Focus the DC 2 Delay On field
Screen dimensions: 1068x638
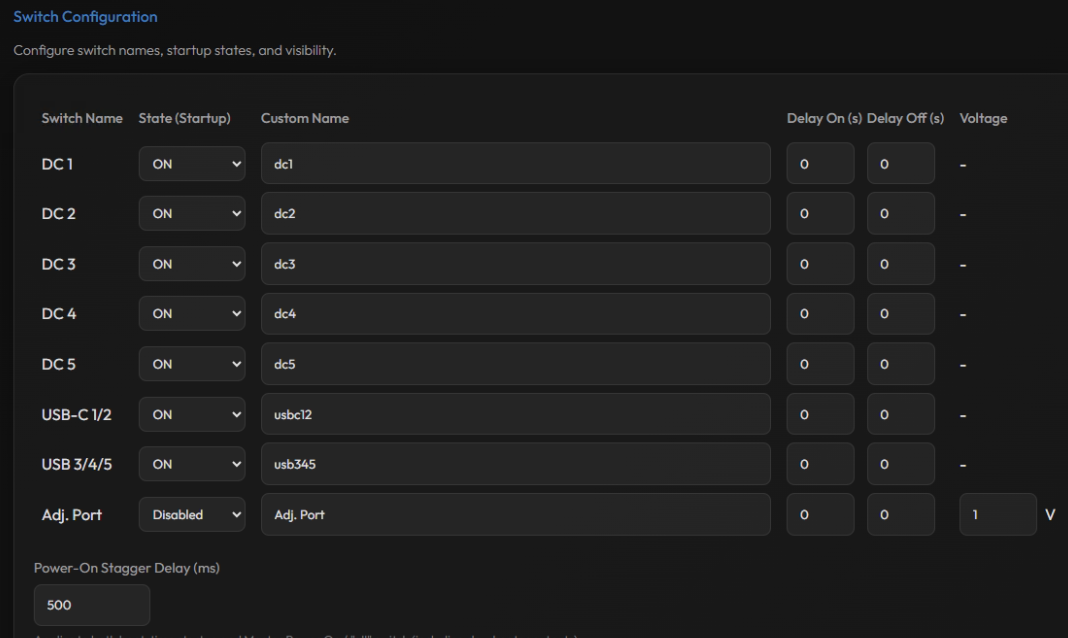[820, 213]
